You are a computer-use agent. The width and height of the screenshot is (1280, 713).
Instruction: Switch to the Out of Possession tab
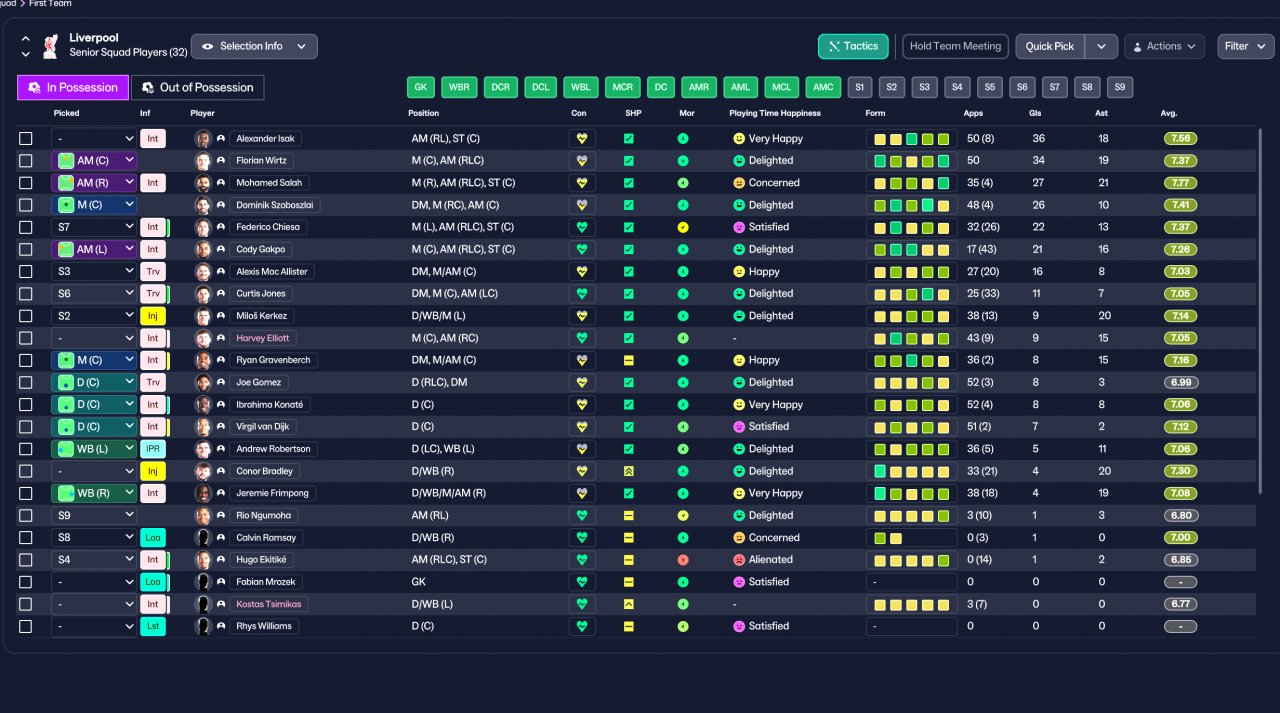point(198,88)
